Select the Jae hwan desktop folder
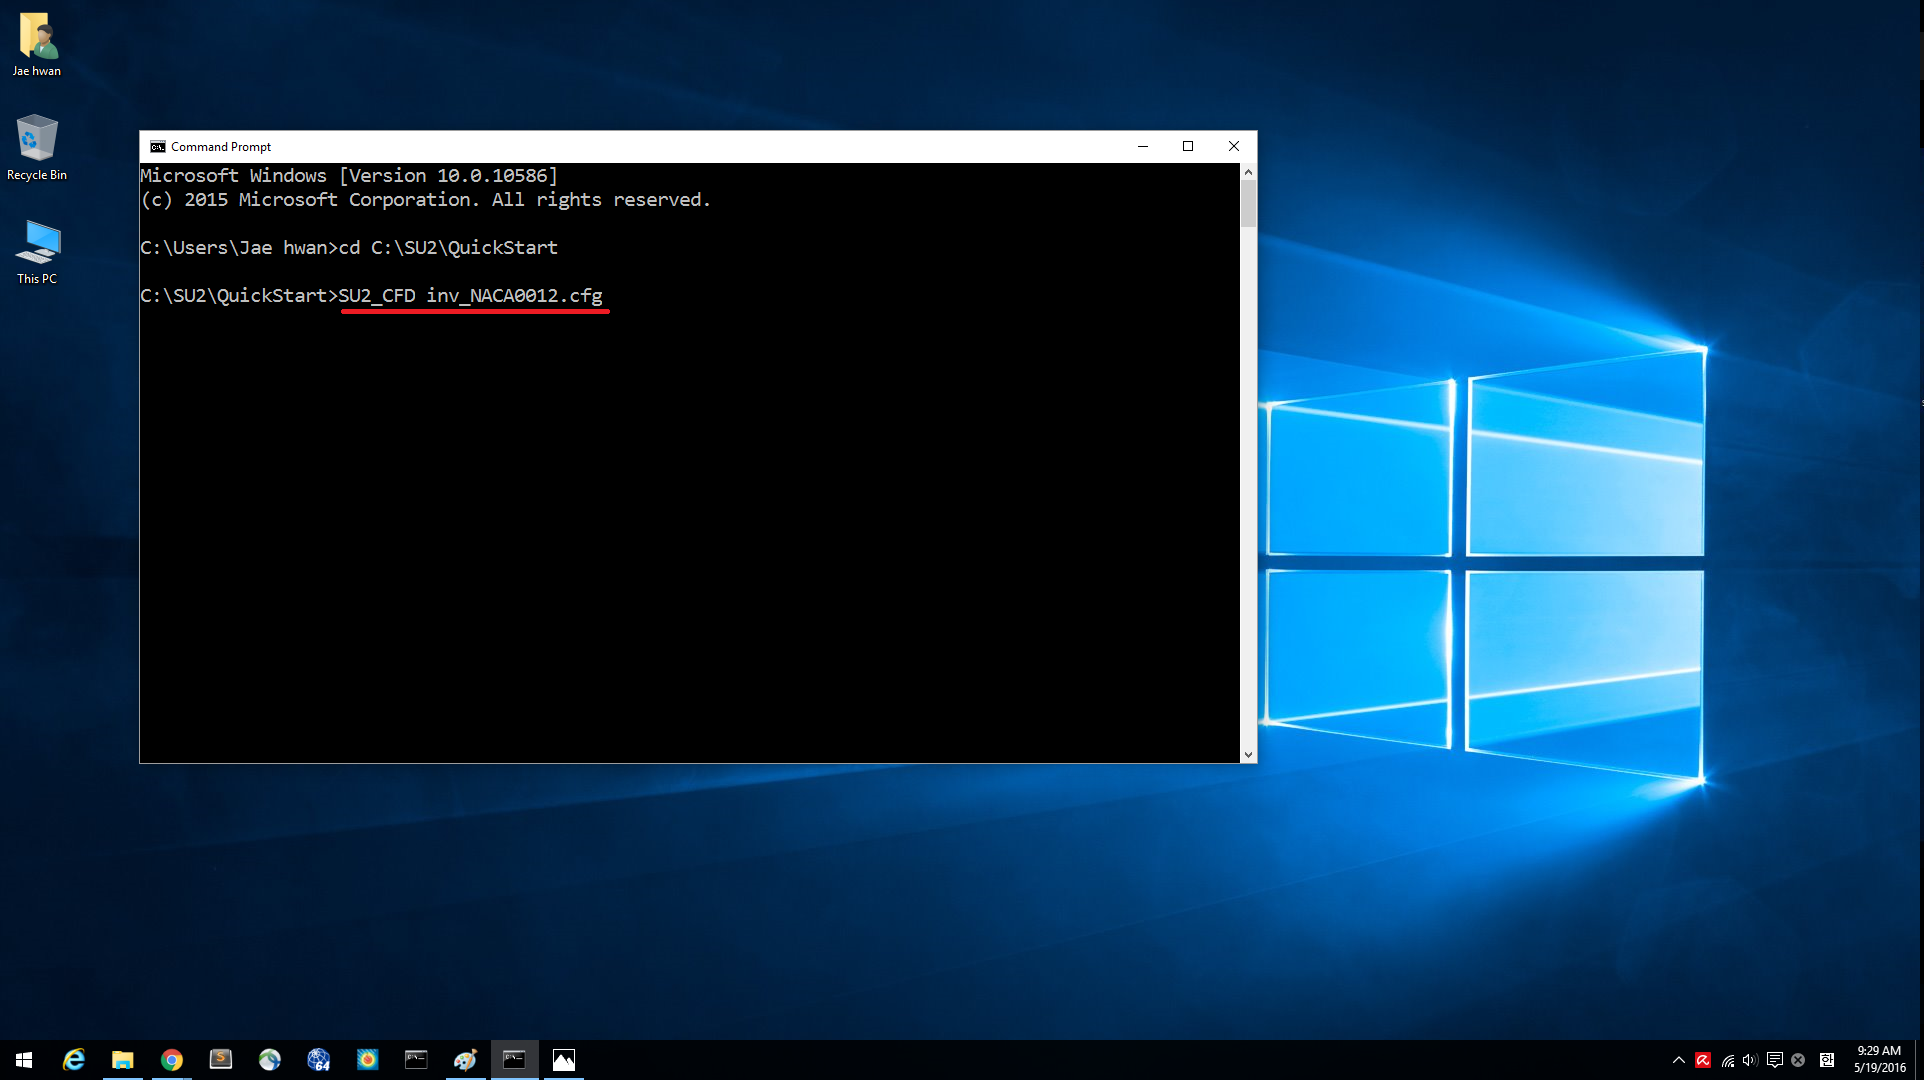This screenshot has width=1924, height=1080. 37,45
